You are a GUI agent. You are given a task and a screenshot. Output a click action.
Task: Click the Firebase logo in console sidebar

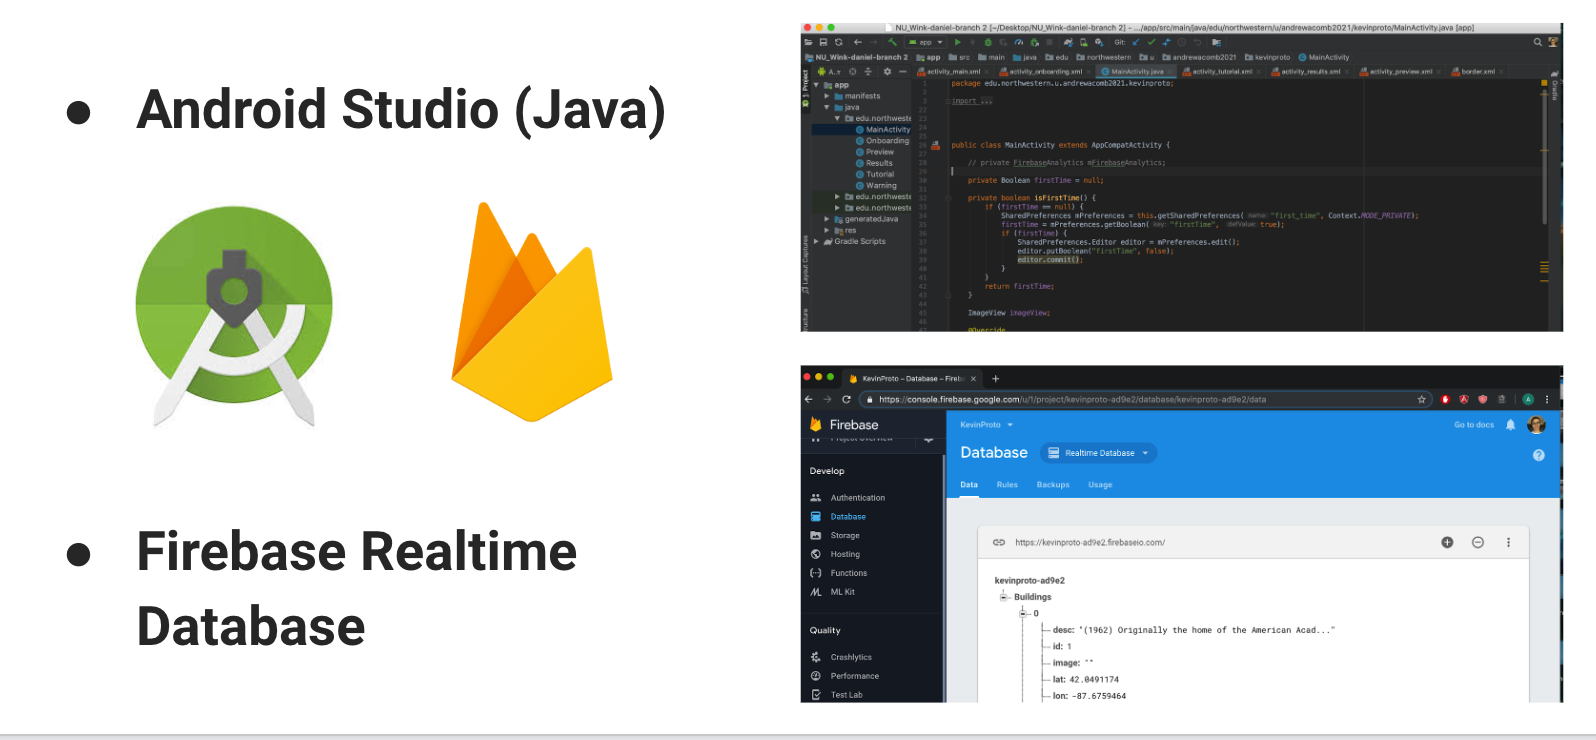[816, 424]
